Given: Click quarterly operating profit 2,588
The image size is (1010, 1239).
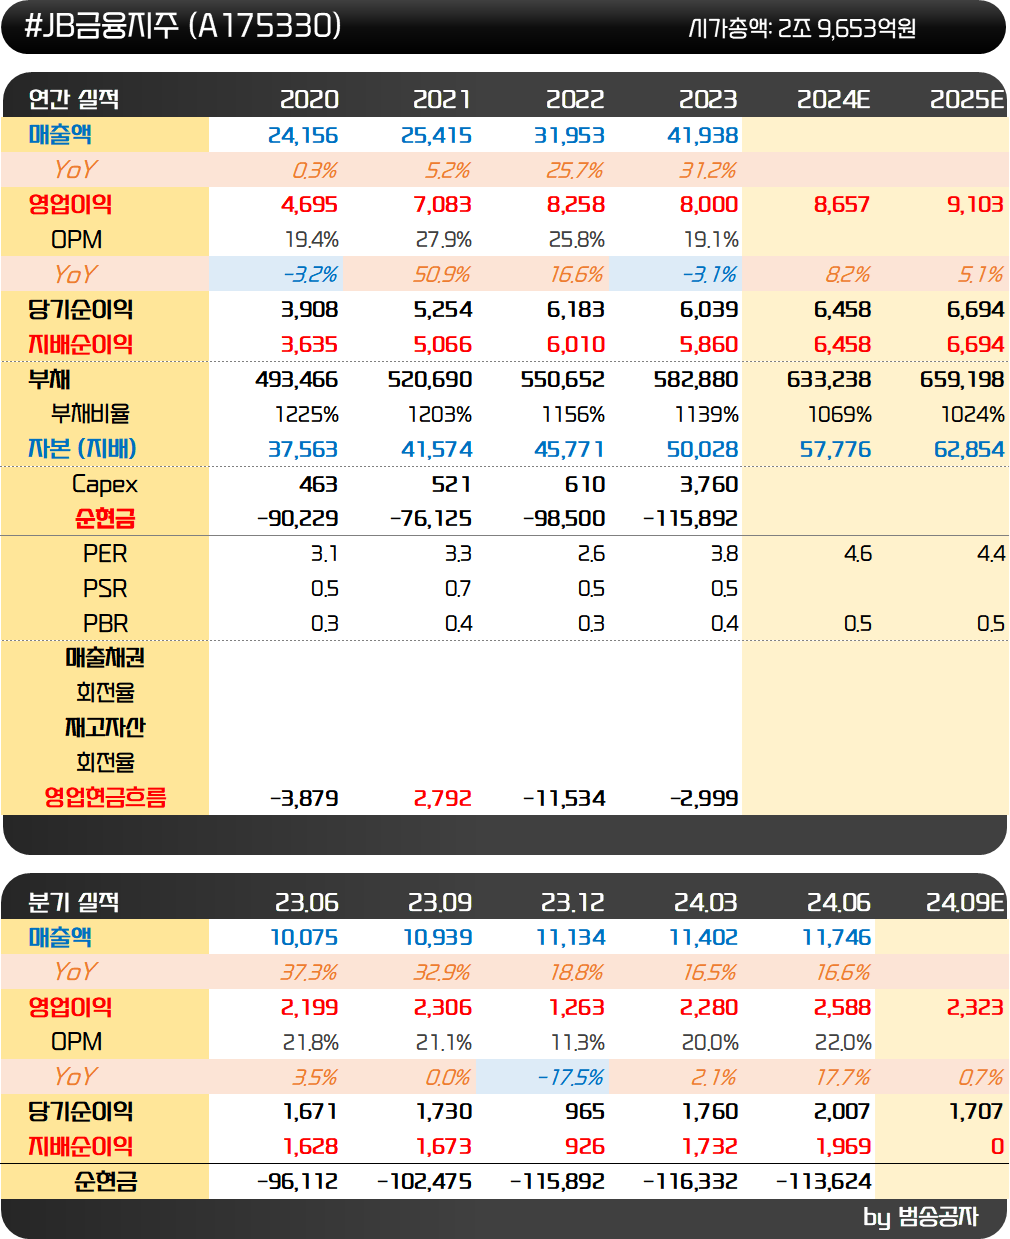Looking at the screenshot, I should 842,1007.
